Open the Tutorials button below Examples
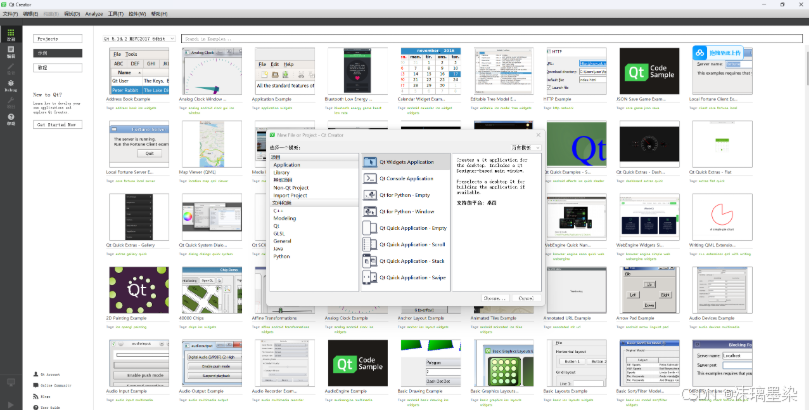The image size is (809, 410). tap(58, 68)
